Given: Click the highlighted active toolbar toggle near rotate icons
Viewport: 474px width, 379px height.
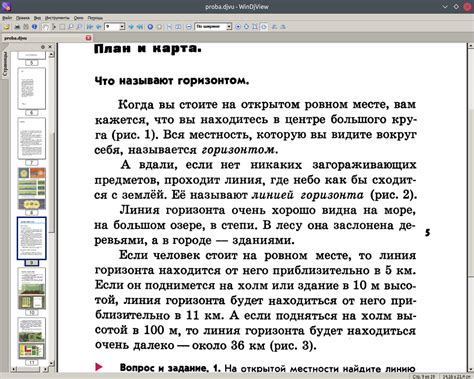Looking at the screenshot, I should pyautogui.click(x=264, y=27).
